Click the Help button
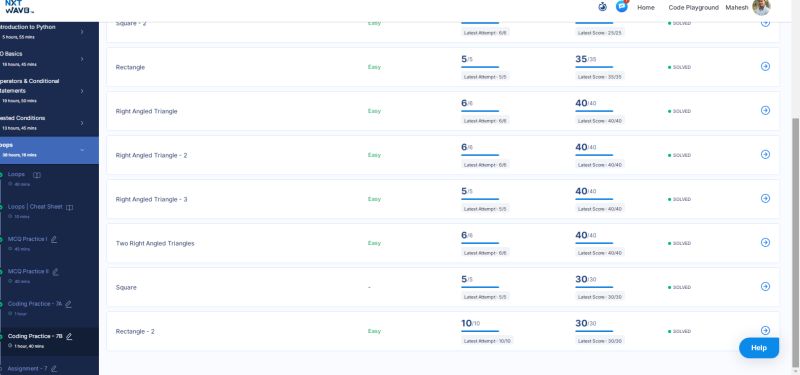The width and height of the screenshot is (800, 375). point(759,348)
